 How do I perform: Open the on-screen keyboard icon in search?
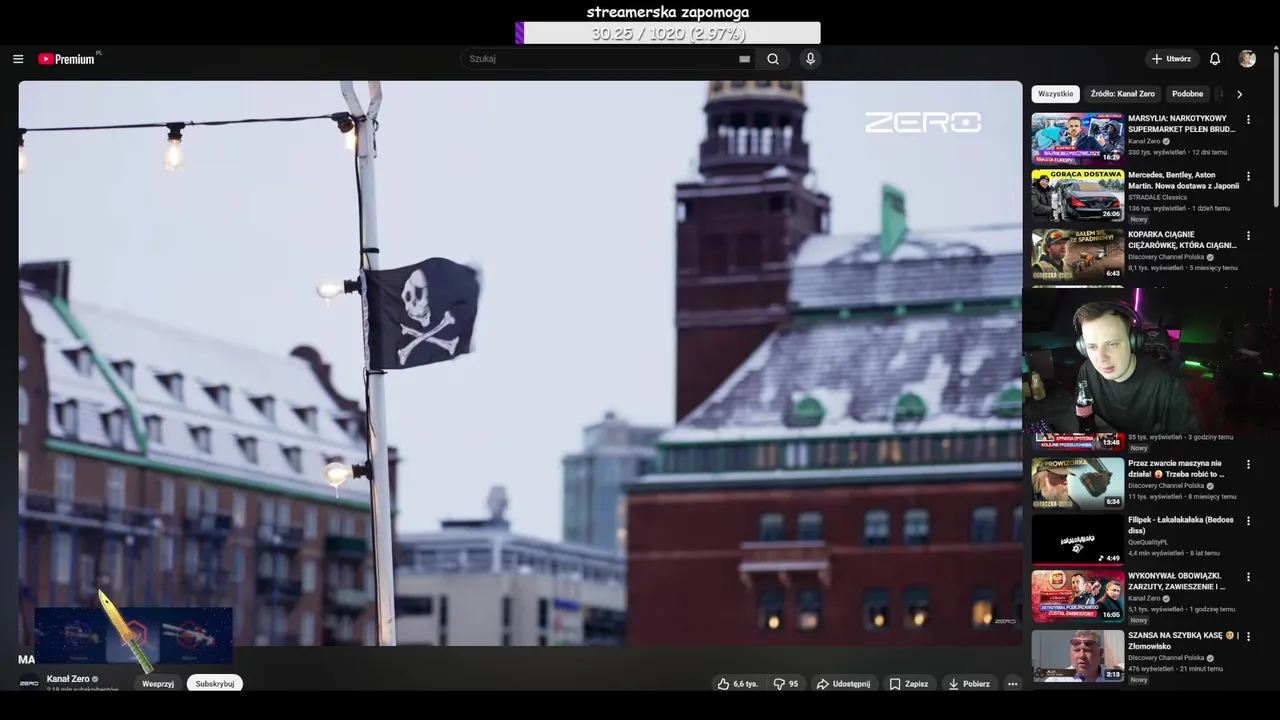tap(744, 59)
